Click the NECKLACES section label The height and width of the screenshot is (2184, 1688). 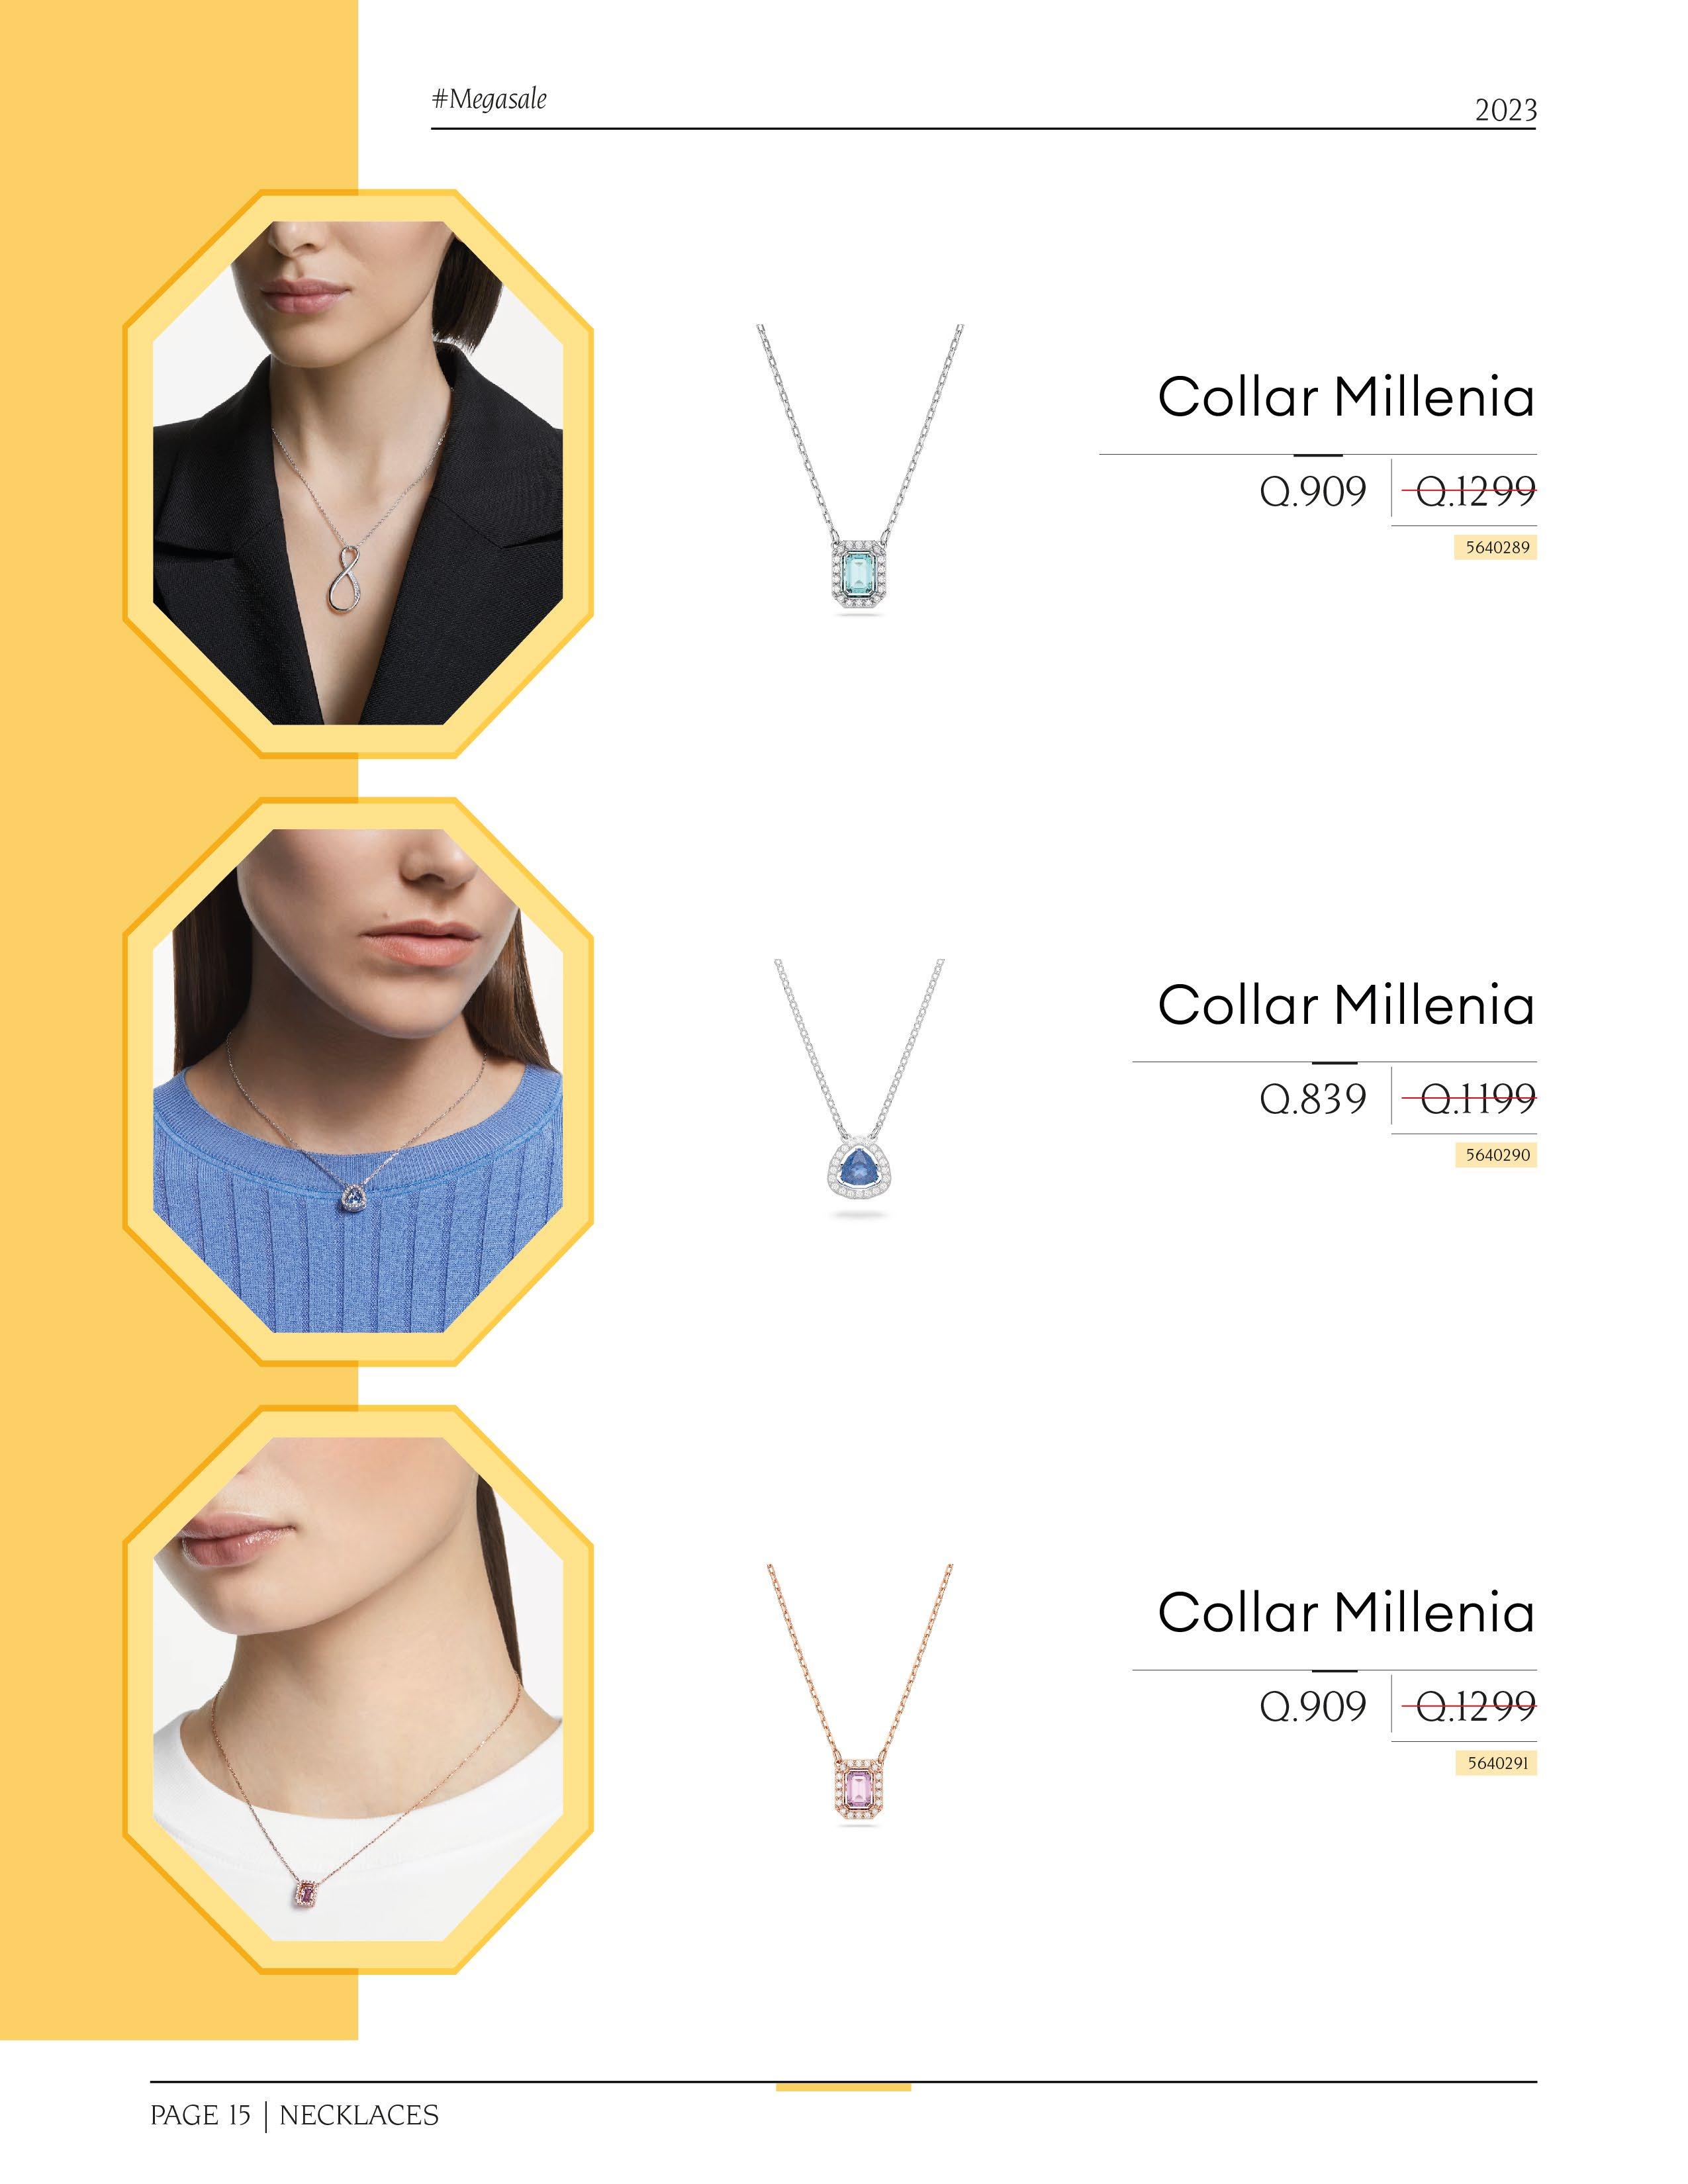pyautogui.click(x=359, y=2115)
